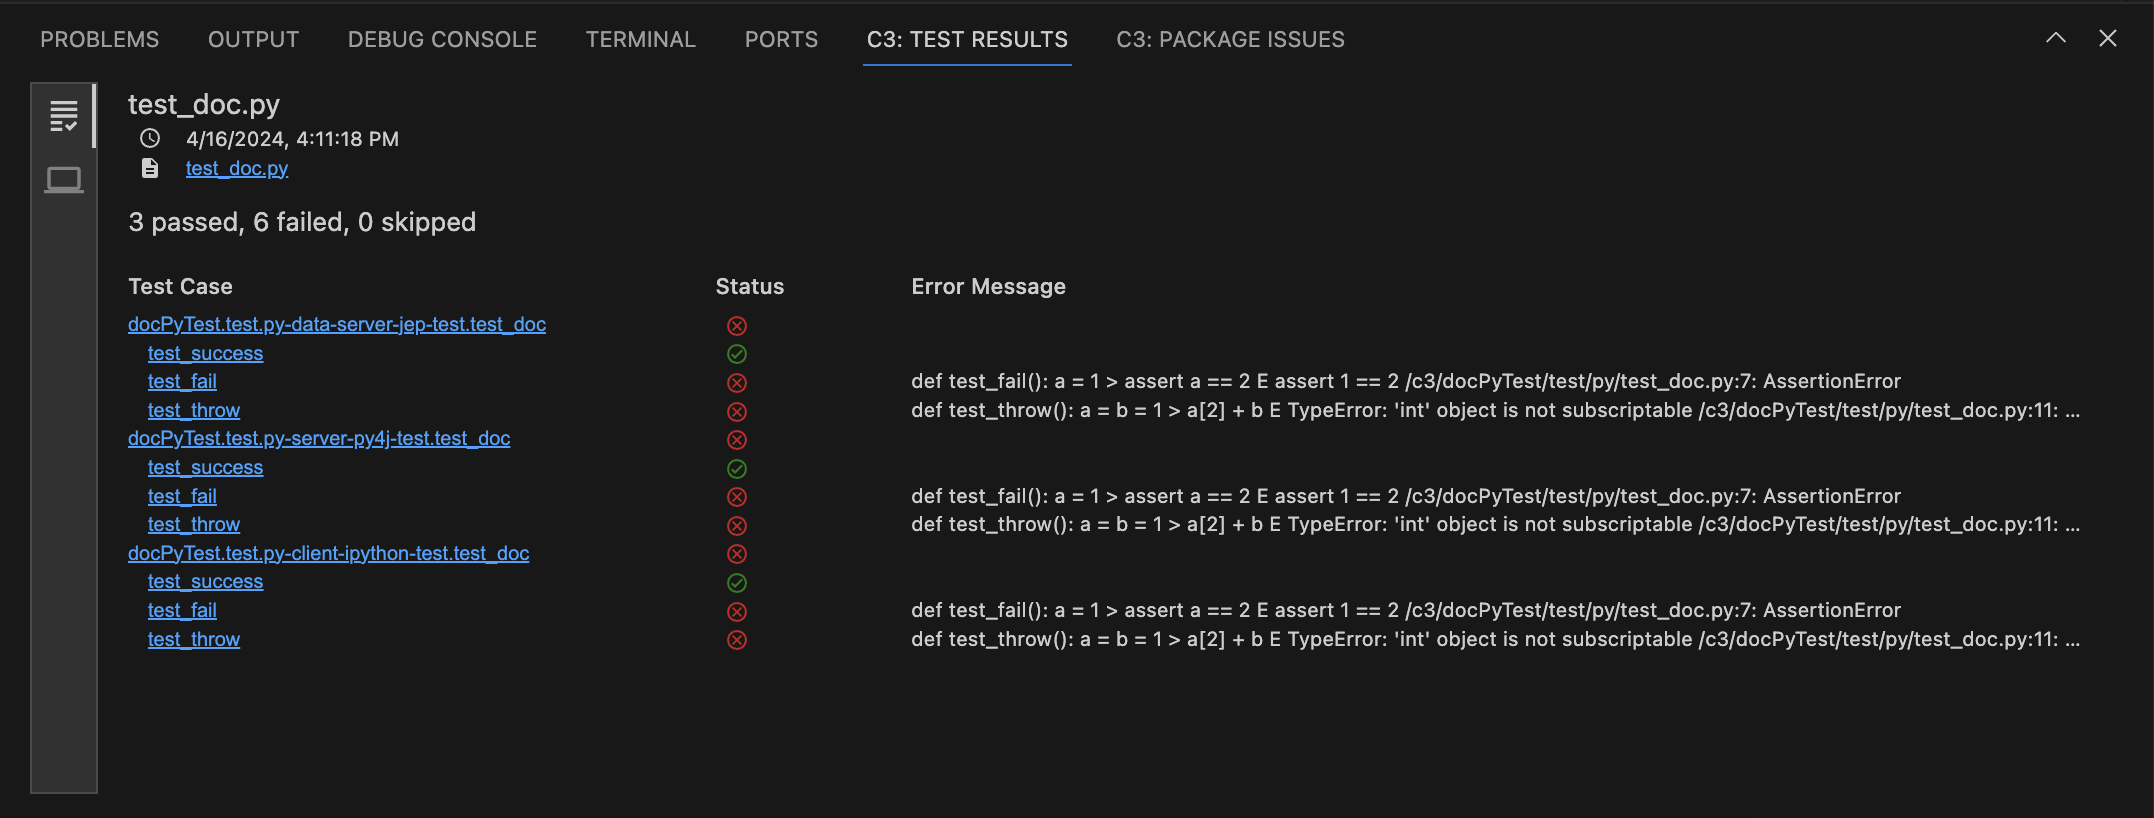Open the C3: Package Issues tab
Viewport: 2154px width, 818px height.
pos(1230,39)
